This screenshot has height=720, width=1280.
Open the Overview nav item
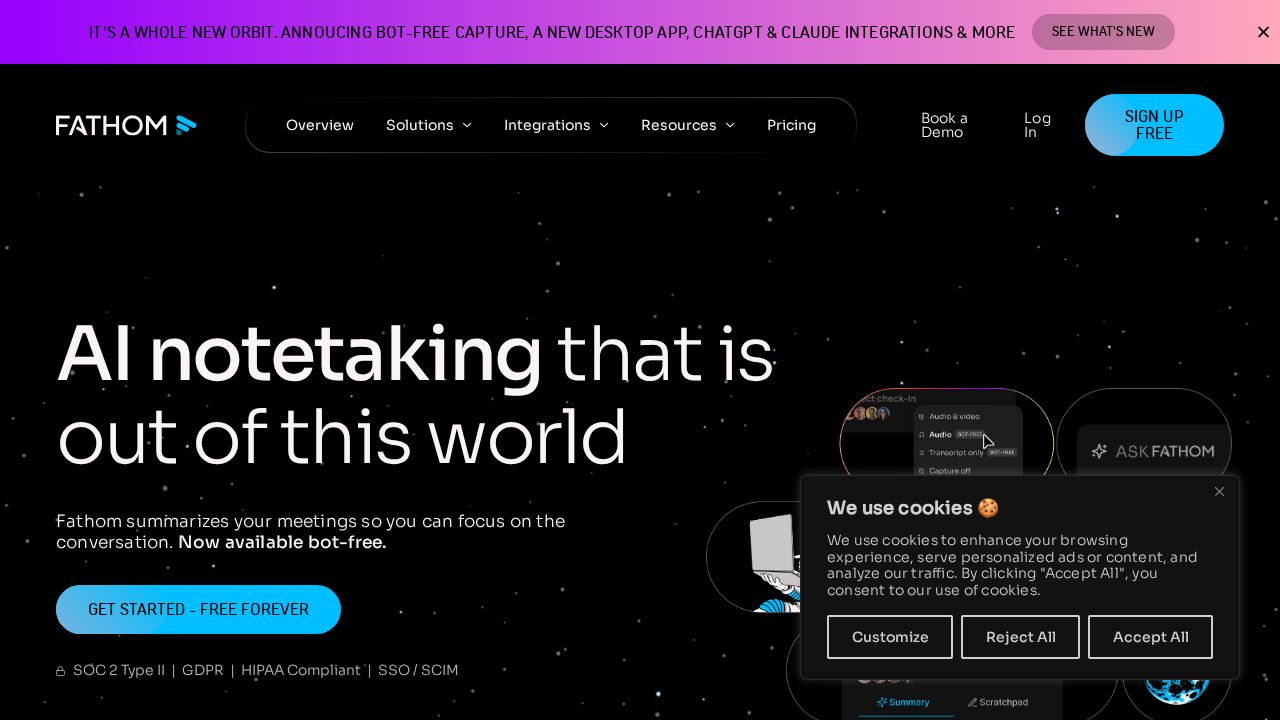click(320, 125)
